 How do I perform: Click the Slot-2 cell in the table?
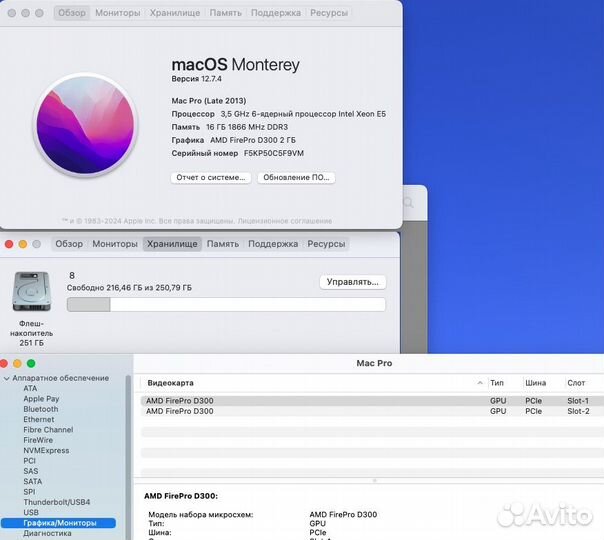[578, 411]
